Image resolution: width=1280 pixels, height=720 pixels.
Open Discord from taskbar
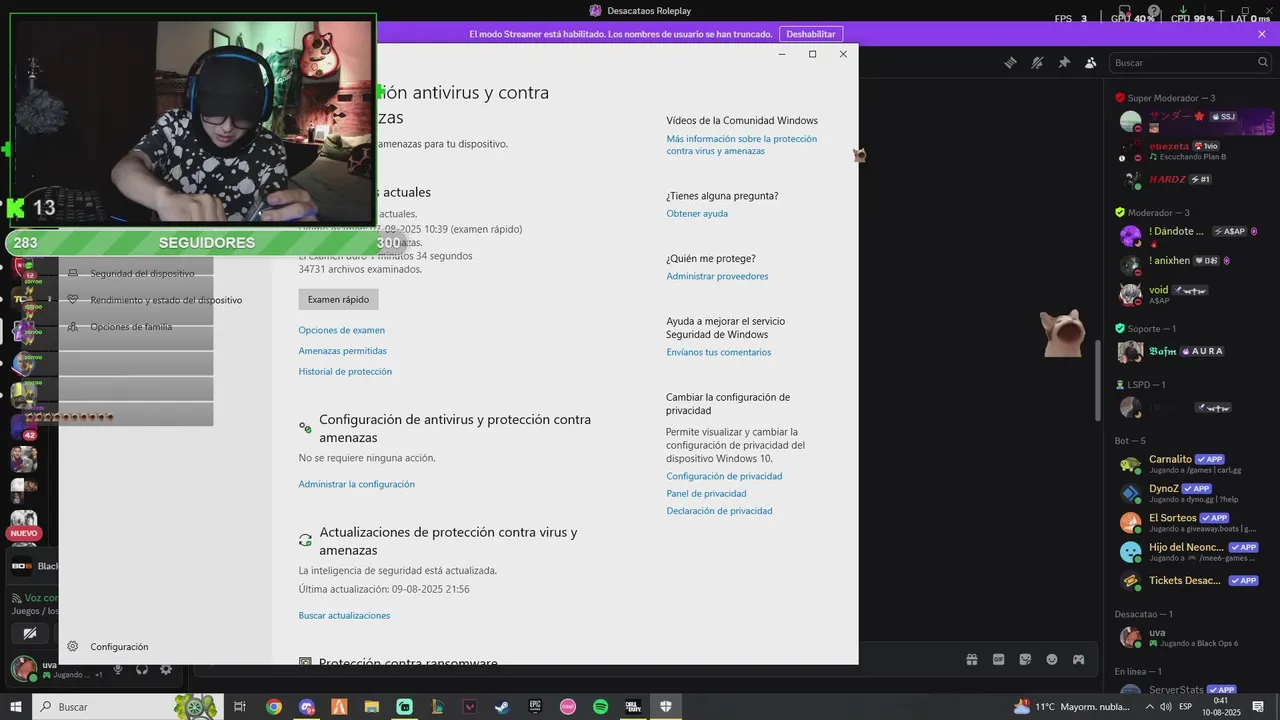(306, 707)
